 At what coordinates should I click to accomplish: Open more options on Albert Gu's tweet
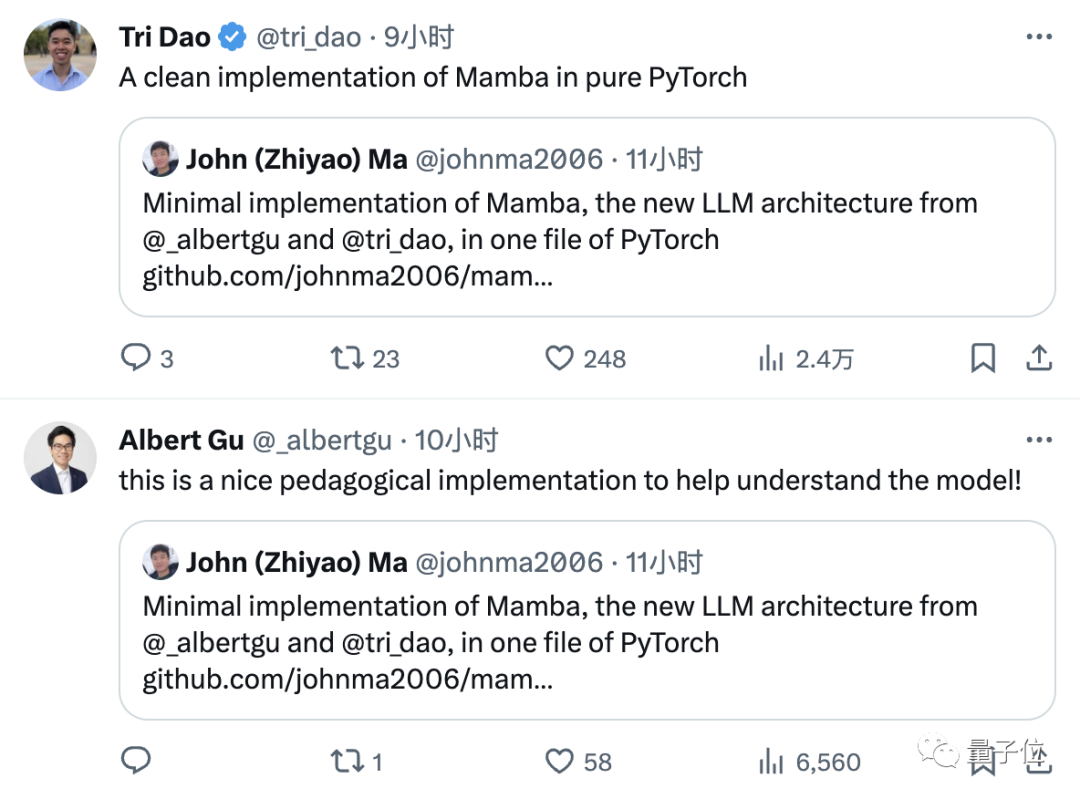tap(1039, 440)
